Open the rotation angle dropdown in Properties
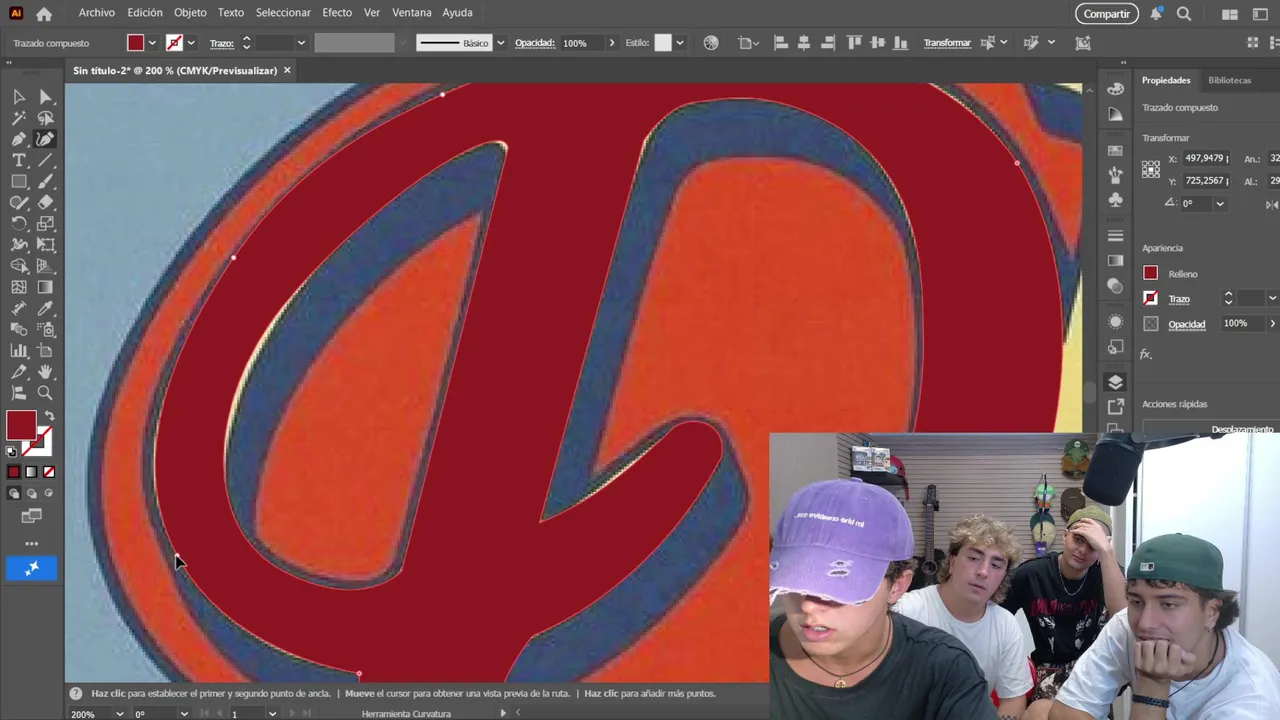1280x720 pixels. click(x=1219, y=203)
